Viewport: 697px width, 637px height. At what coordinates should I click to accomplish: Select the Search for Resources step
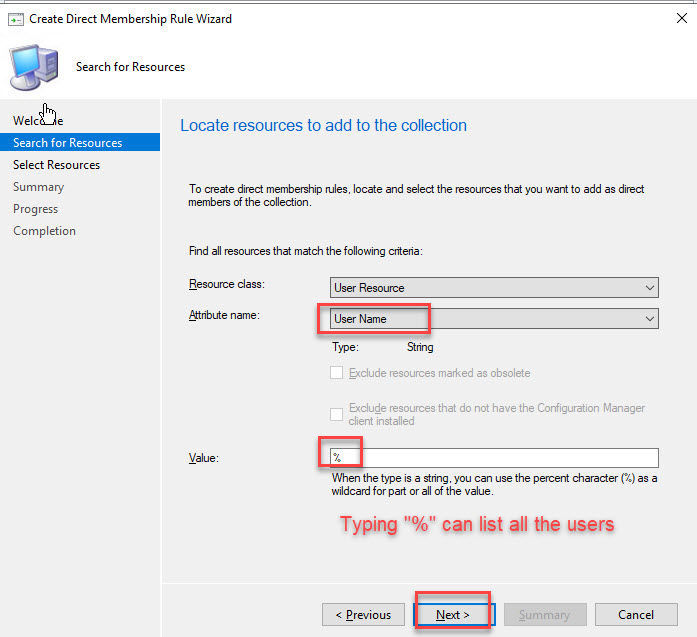pos(68,143)
